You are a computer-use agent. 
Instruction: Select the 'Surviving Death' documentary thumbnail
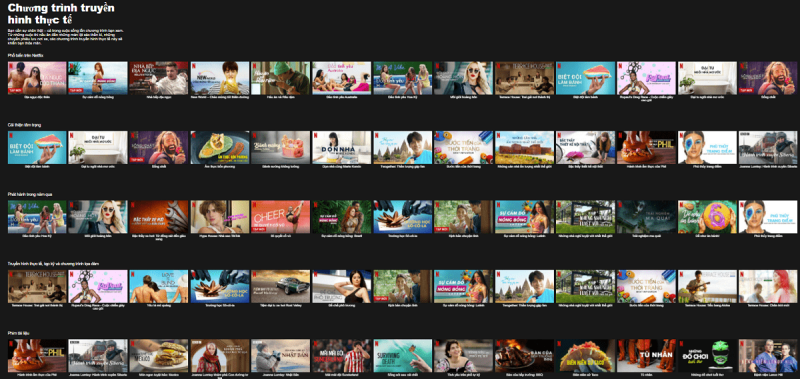pos(403,356)
